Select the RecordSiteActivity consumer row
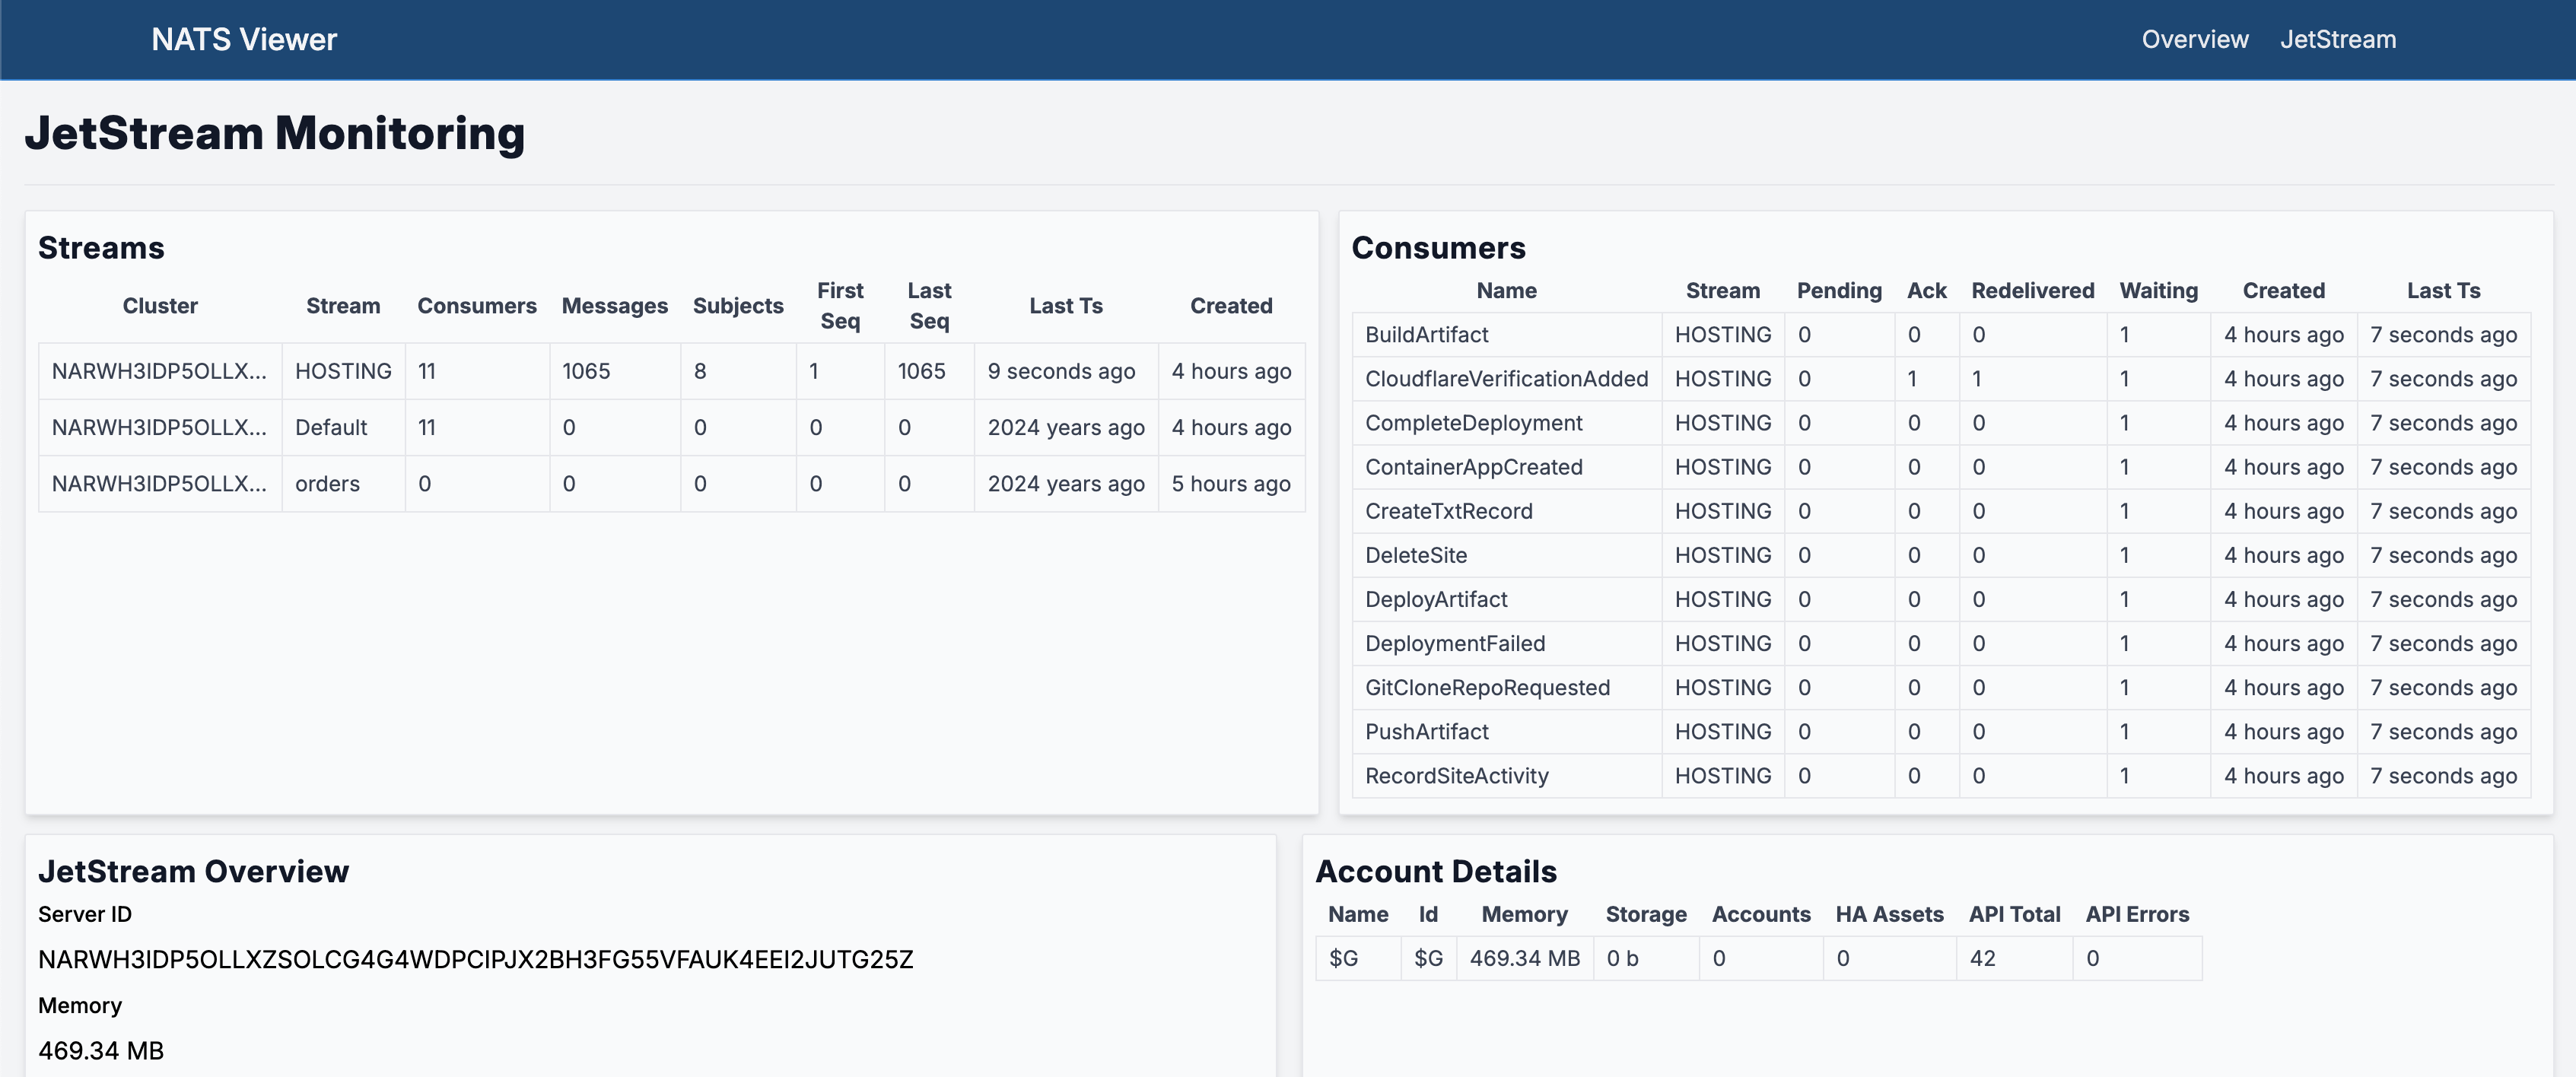This screenshot has width=2576, height=1077. pos(1456,776)
